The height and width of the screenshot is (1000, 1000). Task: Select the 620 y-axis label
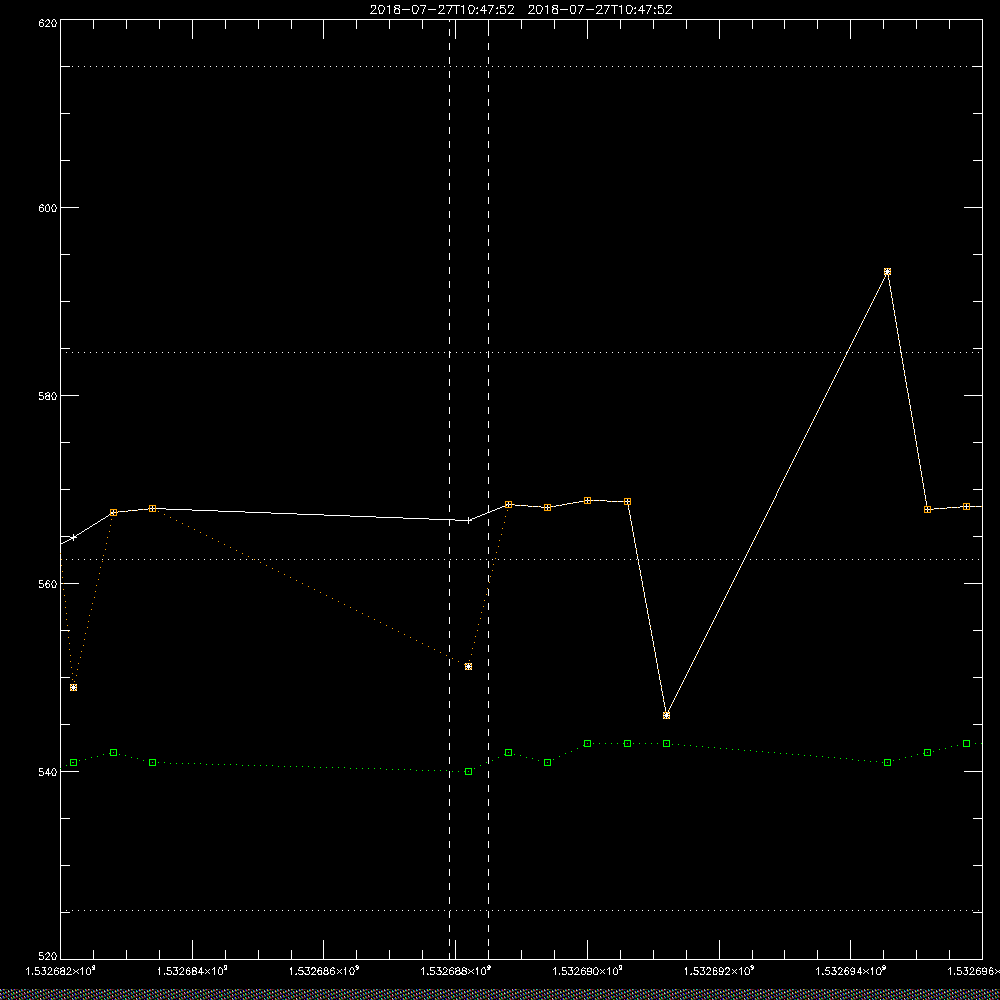click(48, 23)
